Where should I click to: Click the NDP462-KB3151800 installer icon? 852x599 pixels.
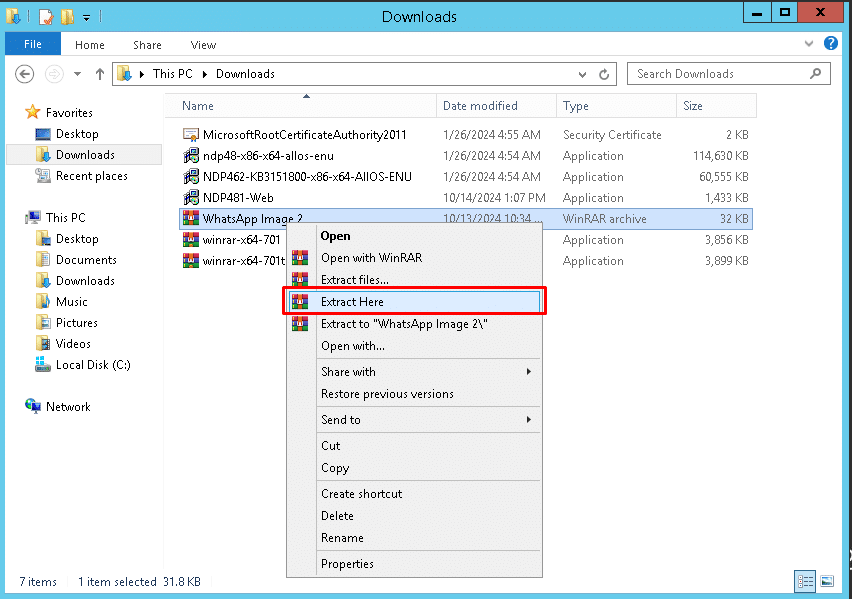(191, 177)
